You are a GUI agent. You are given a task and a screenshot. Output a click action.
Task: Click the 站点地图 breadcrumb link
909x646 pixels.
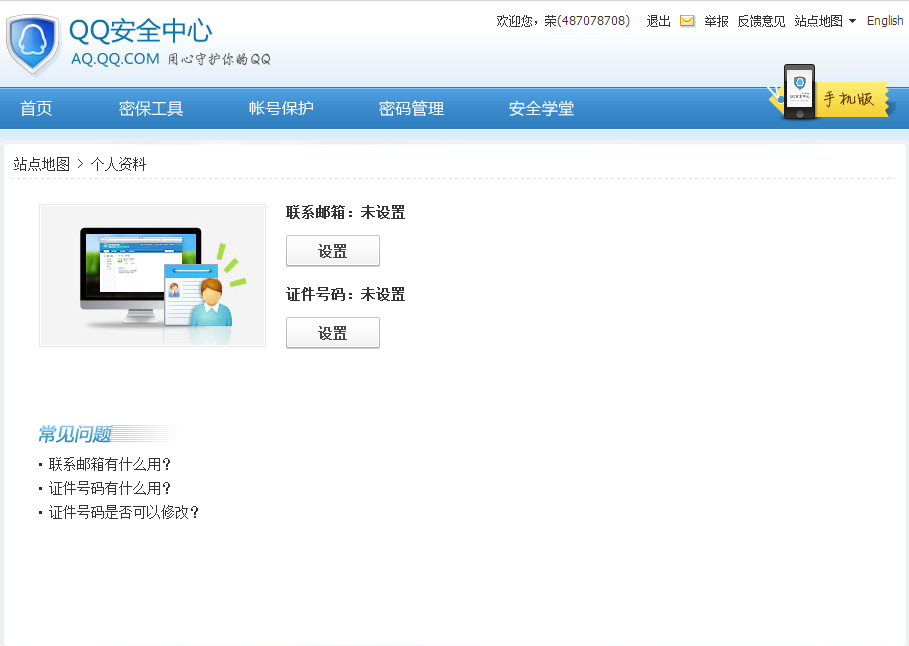41,164
